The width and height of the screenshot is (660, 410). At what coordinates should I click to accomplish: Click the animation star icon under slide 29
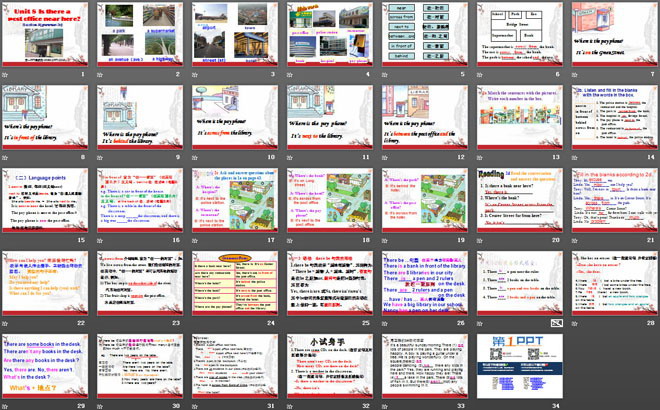tap(5, 406)
